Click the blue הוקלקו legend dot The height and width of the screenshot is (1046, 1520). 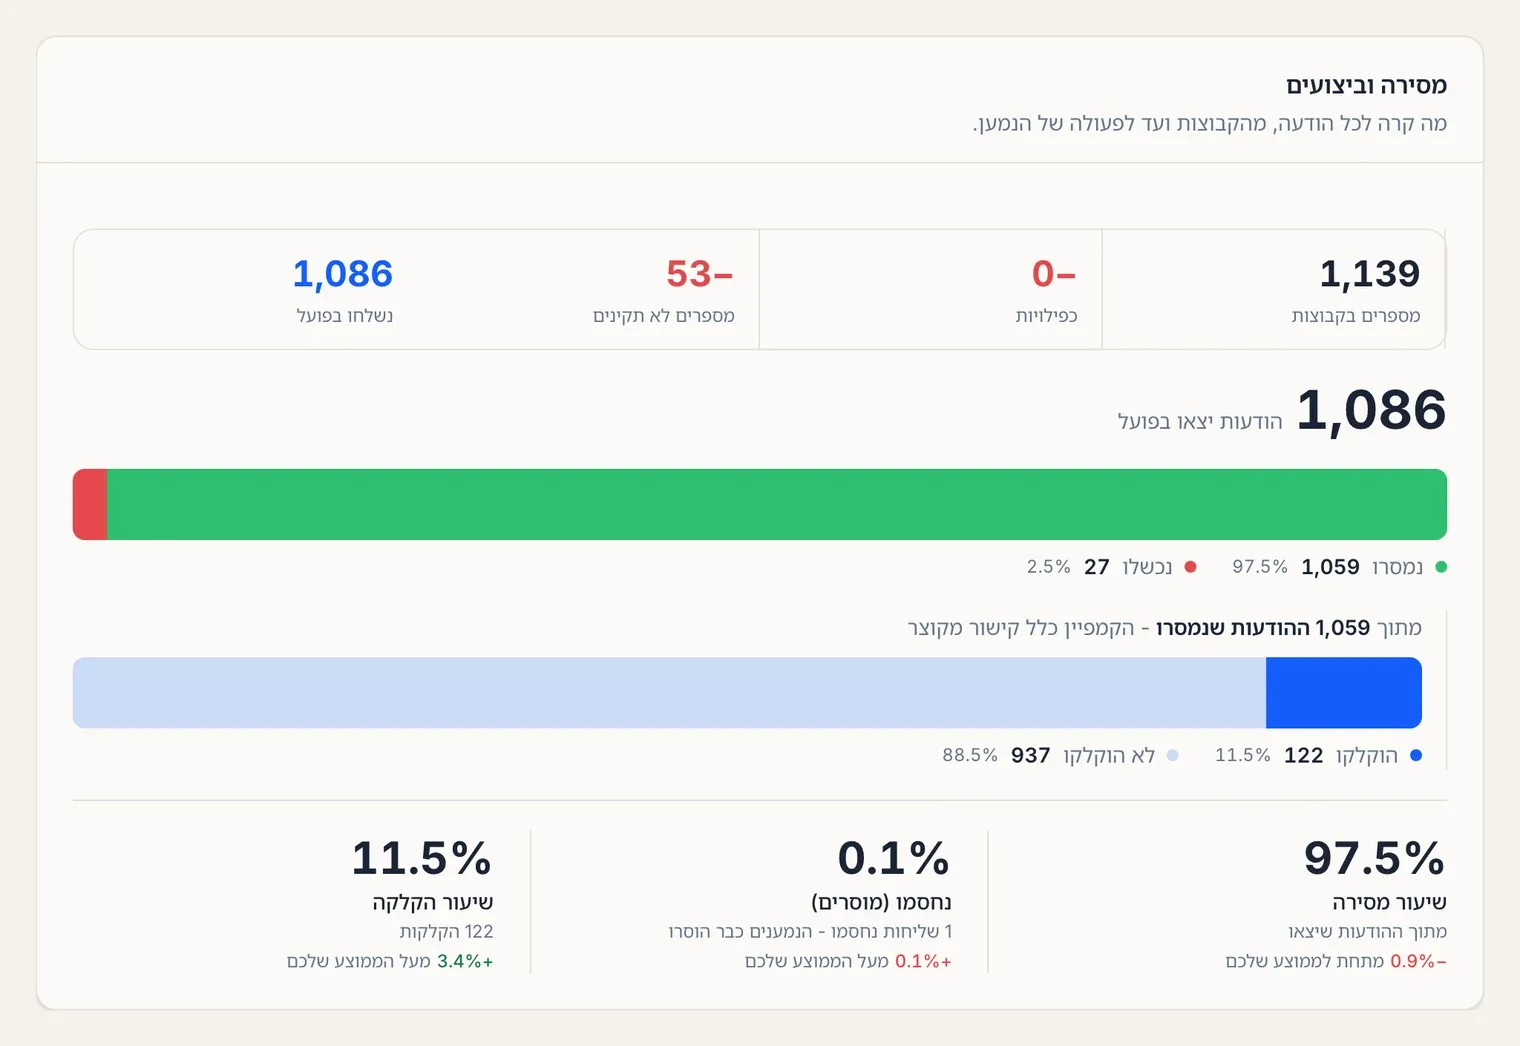click(1416, 755)
